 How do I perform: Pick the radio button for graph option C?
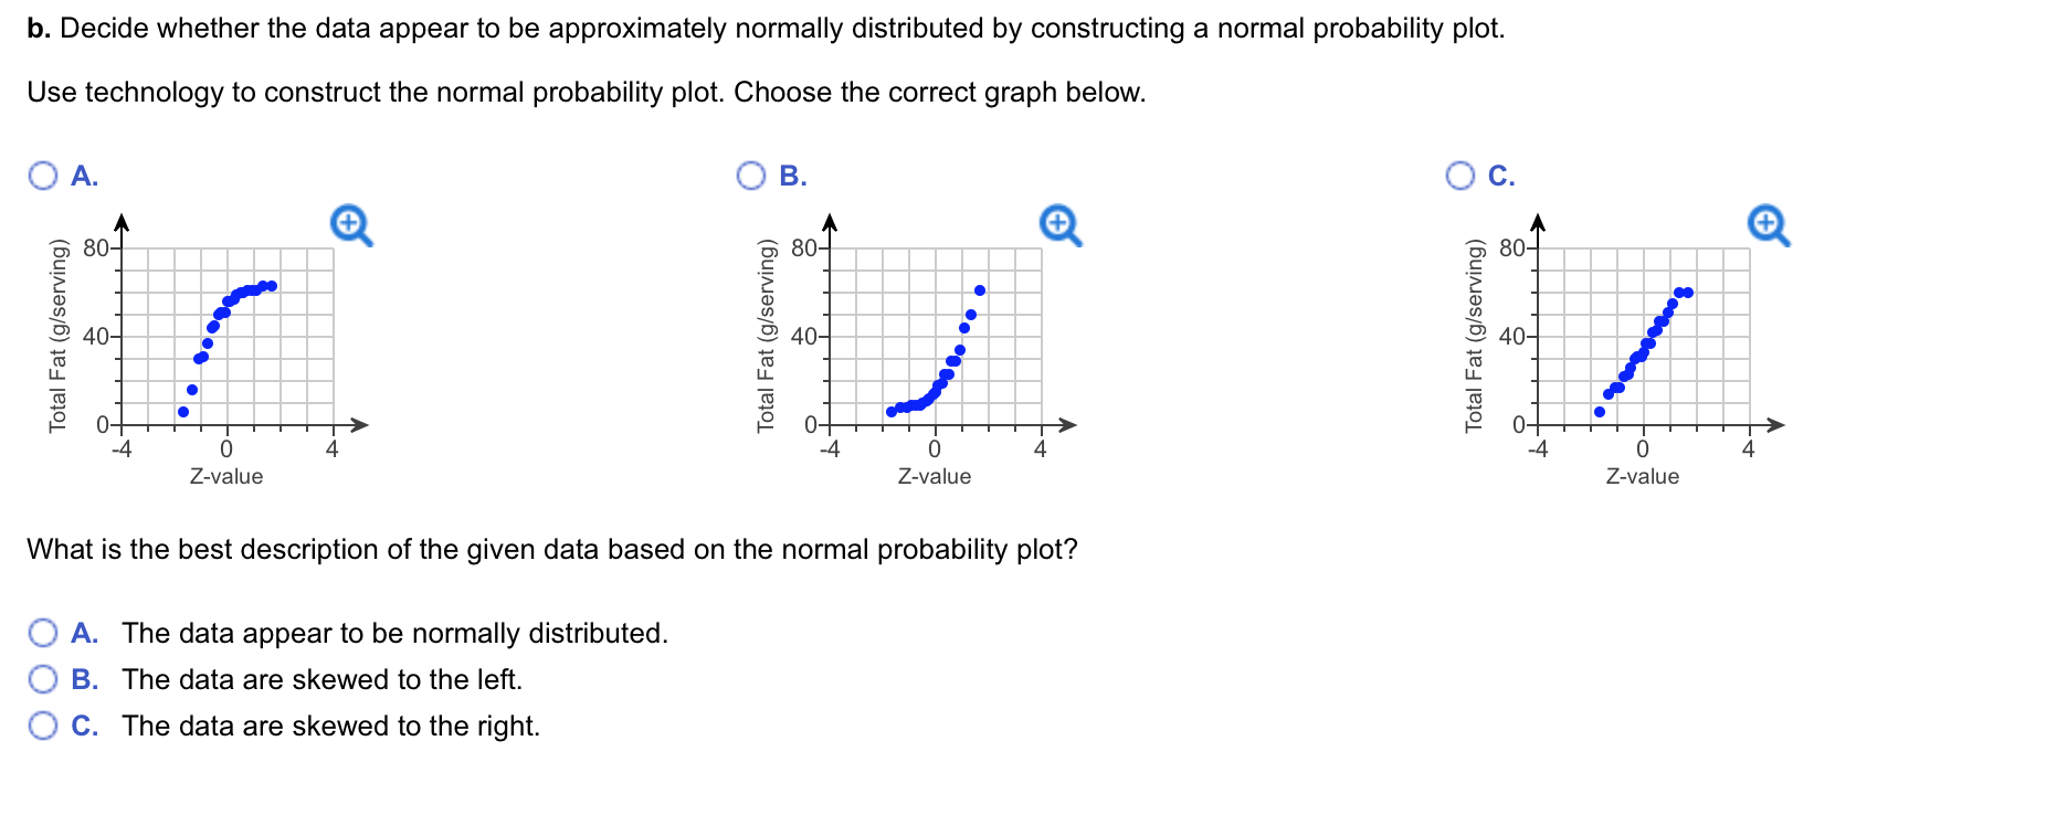point(1460,176)
